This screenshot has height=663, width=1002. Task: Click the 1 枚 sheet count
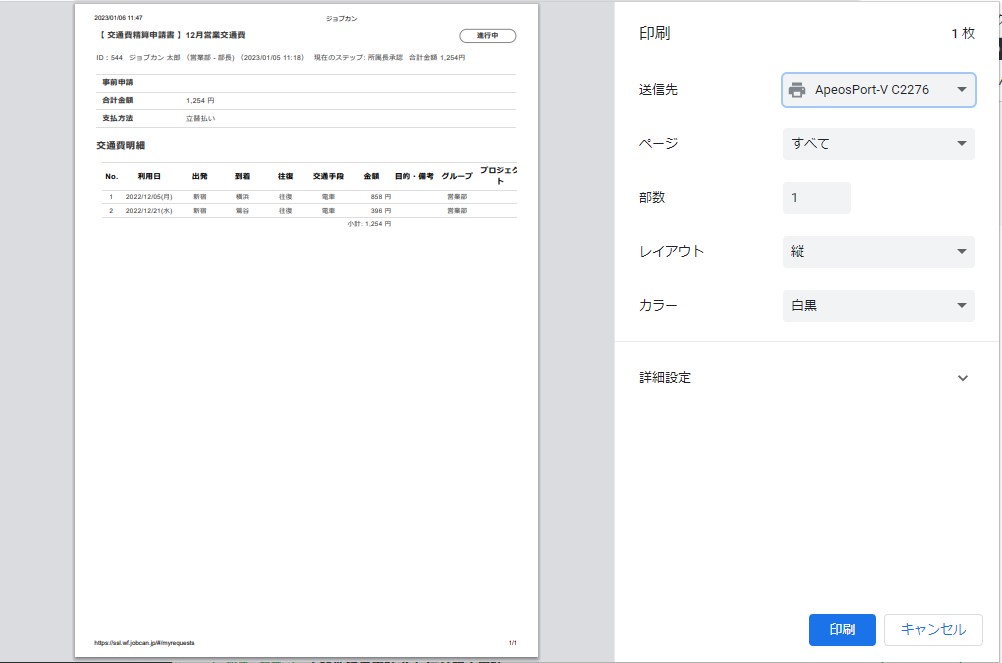pyautogui.click(x=962, y=34)
